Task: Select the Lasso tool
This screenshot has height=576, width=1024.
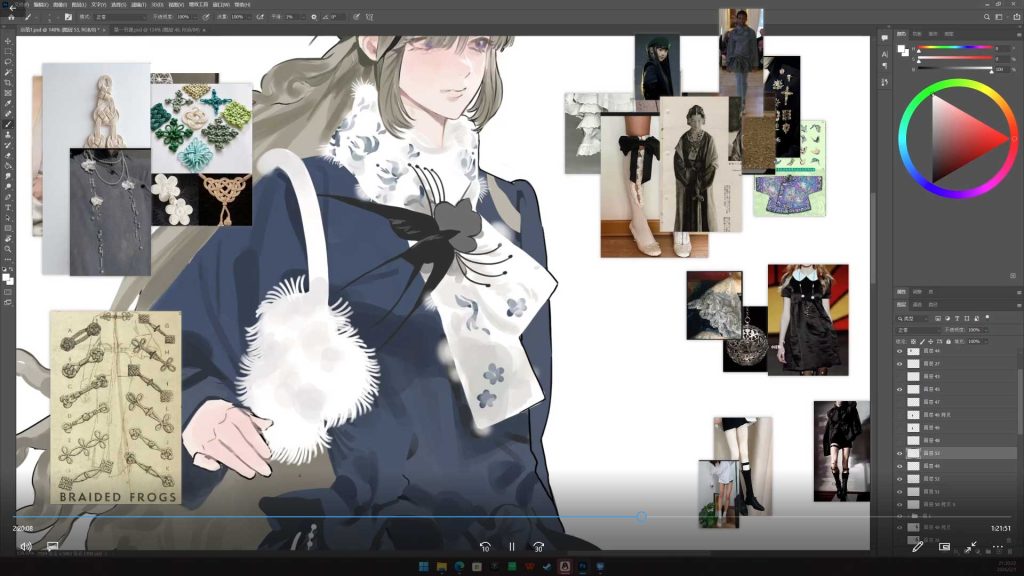Action: click(x=7, y=61)
